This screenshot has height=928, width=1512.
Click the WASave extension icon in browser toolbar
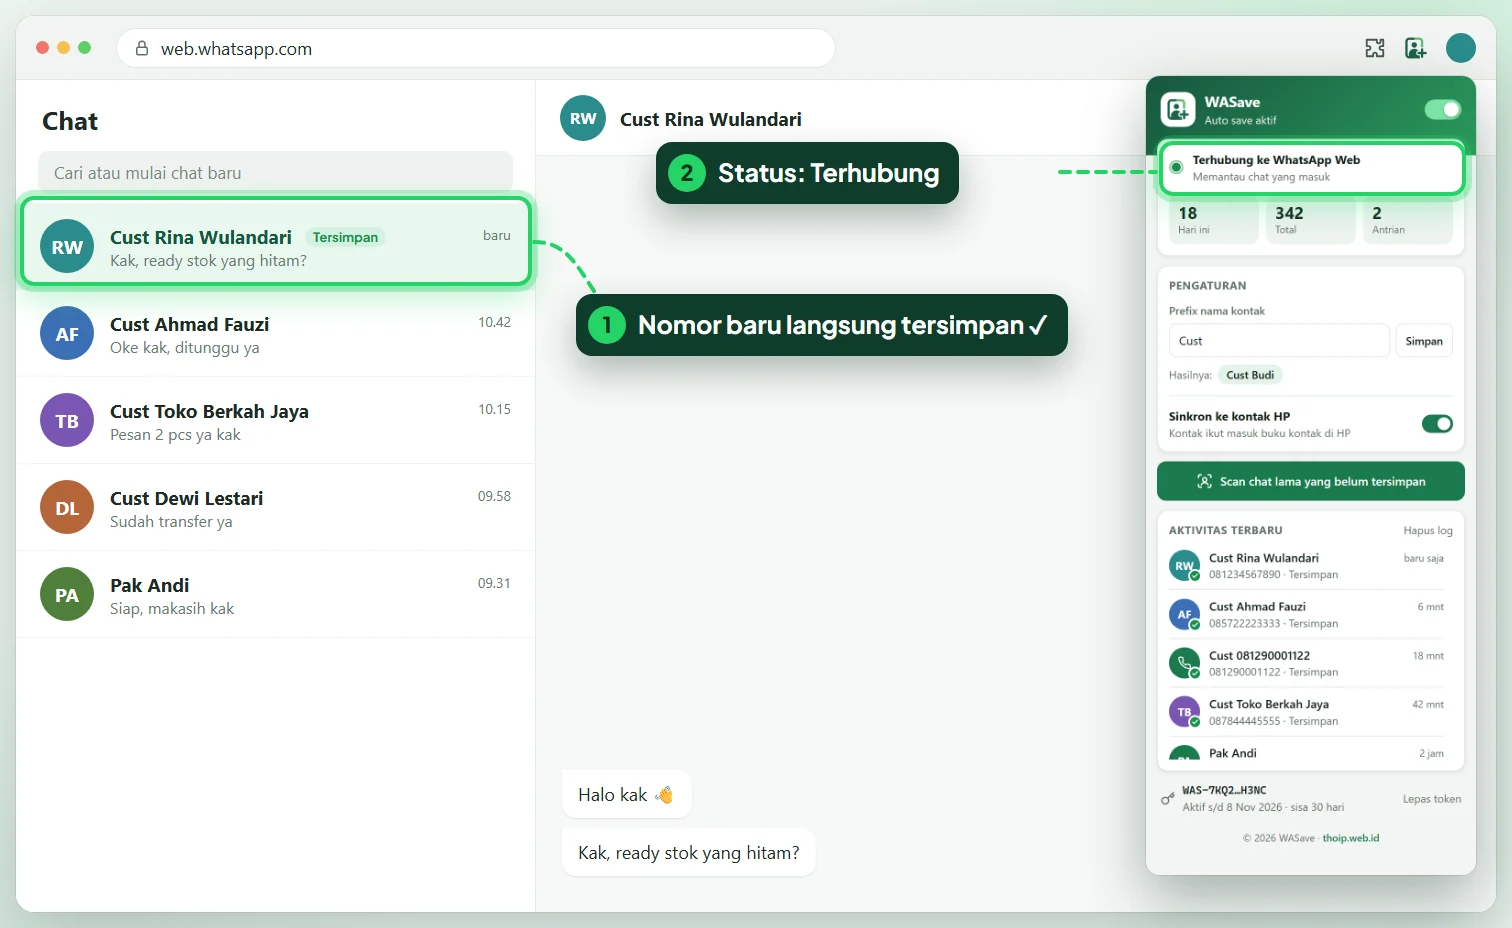pos(1415,48)
